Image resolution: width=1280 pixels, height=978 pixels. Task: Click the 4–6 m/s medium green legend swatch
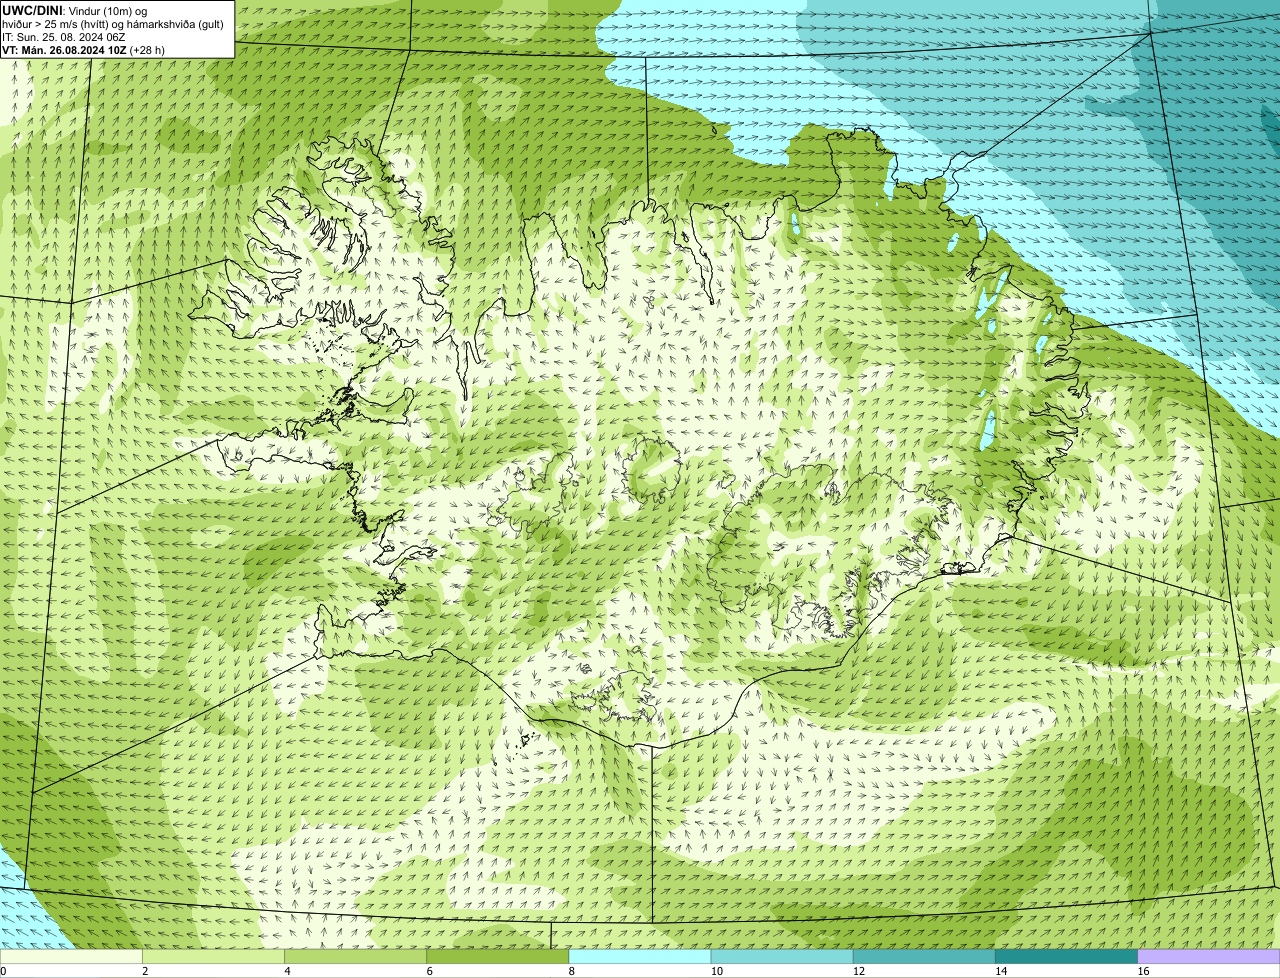(x=356, y=957)
